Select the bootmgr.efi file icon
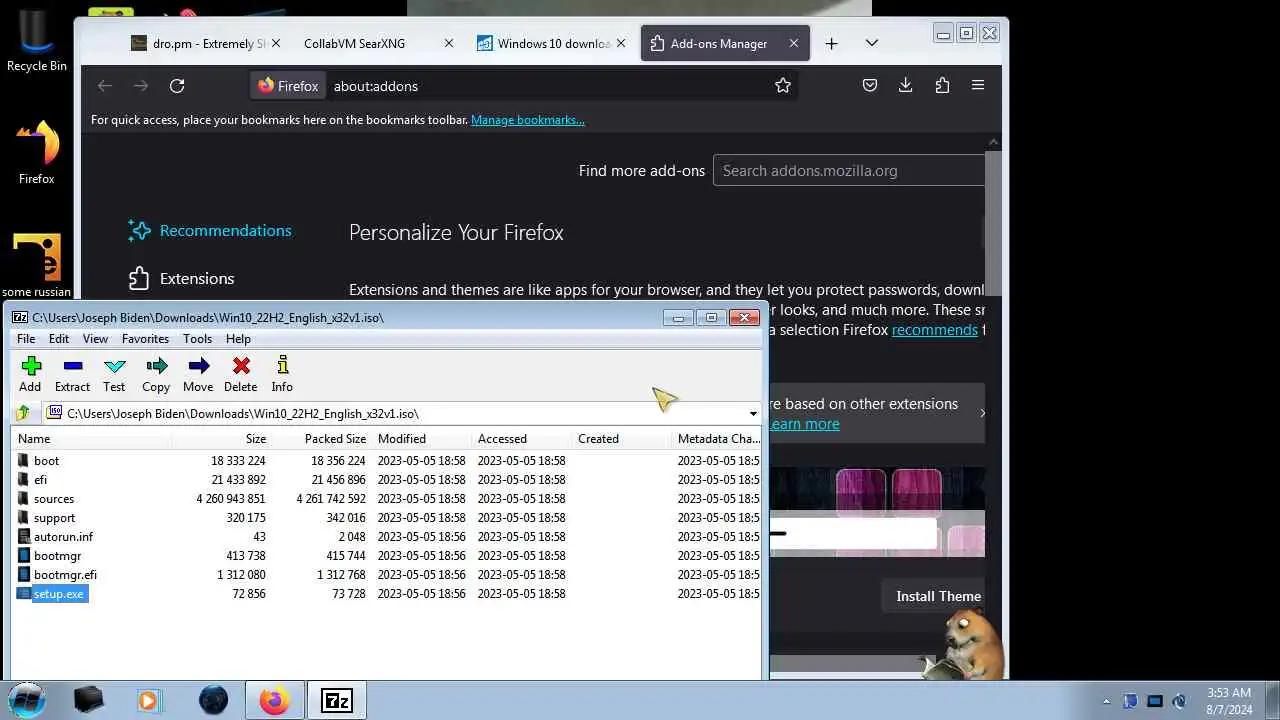Viewport: 1280px width, 720px height. click(x=24, y=575)
